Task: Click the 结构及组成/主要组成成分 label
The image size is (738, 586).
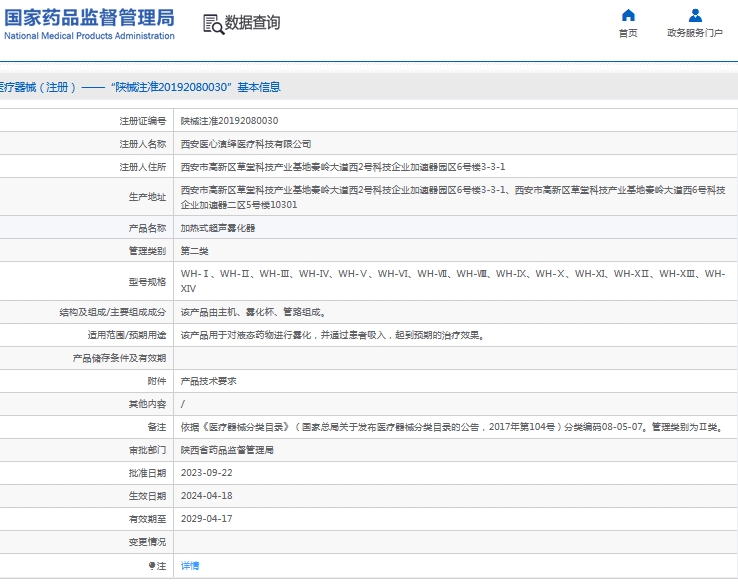Action: click(x=112, y=312)
